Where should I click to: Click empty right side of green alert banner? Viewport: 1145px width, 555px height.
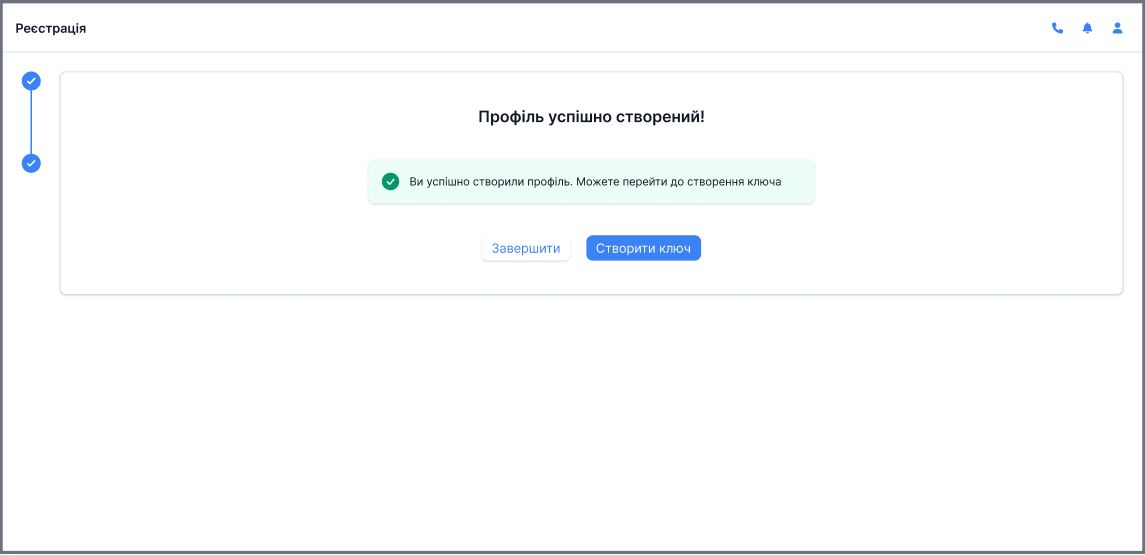(x=798, y=182)
